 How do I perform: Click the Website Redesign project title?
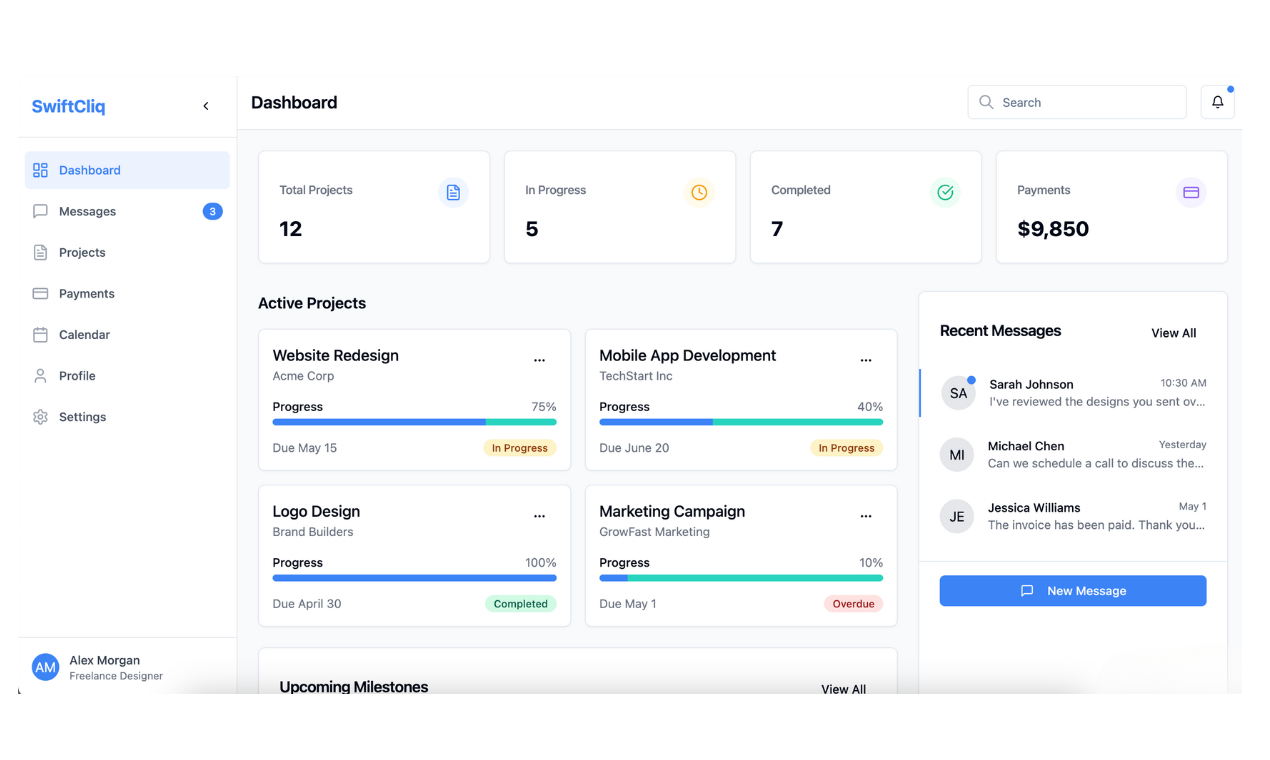tap(335, 355)
